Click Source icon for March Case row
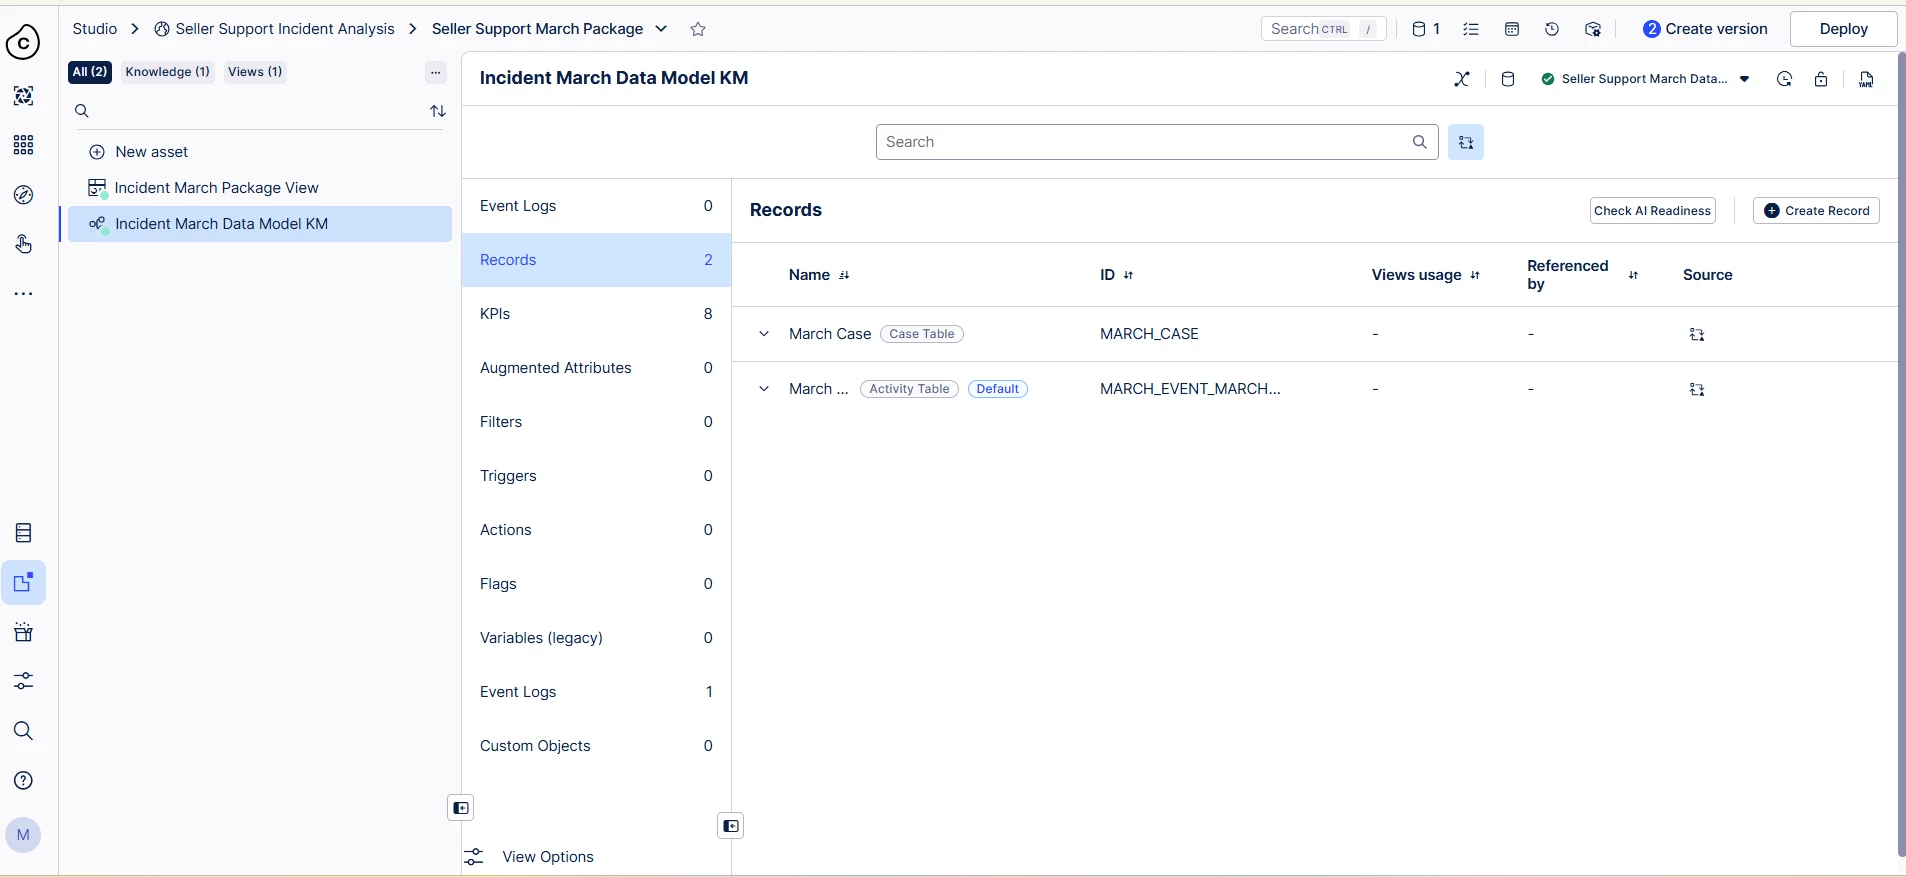This screenshot has width=1906, height=877. coord(1697,335)
